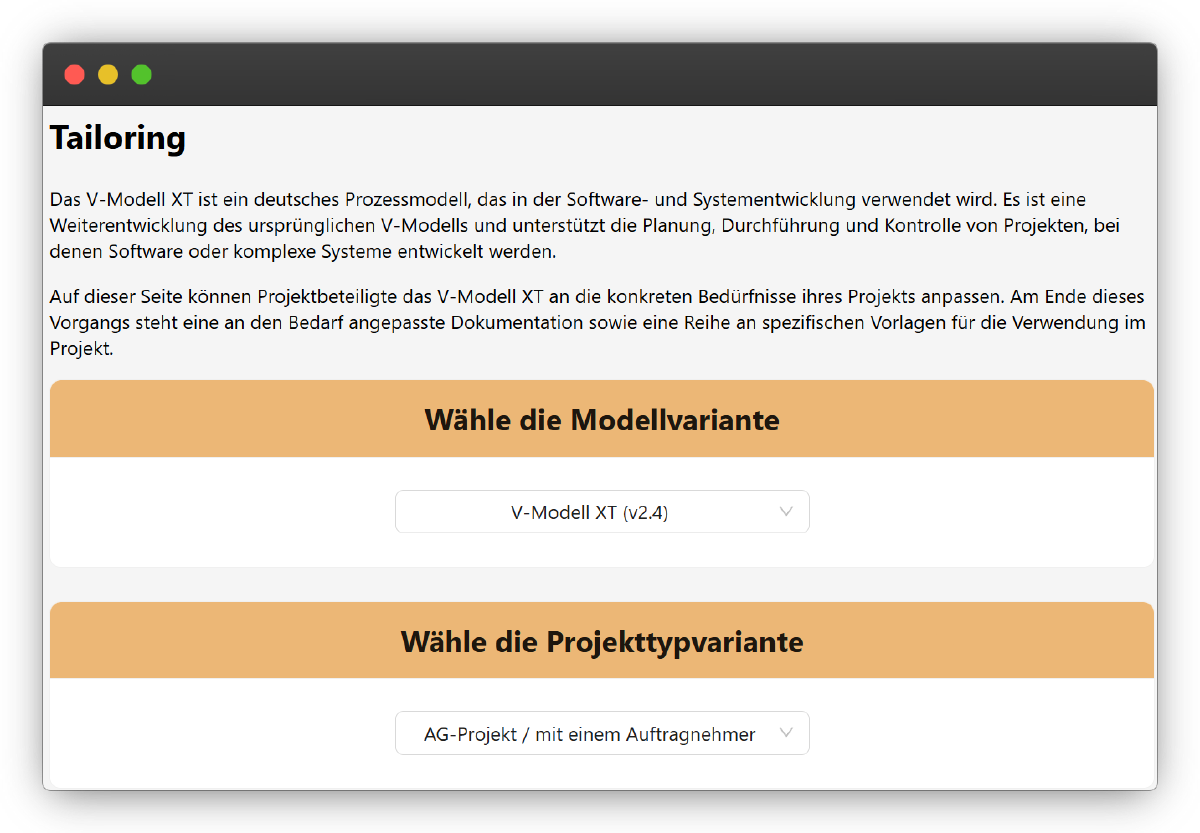
Task: Click the 'Wähle die Modellvariante' header banner
Action: click(602, 419)
